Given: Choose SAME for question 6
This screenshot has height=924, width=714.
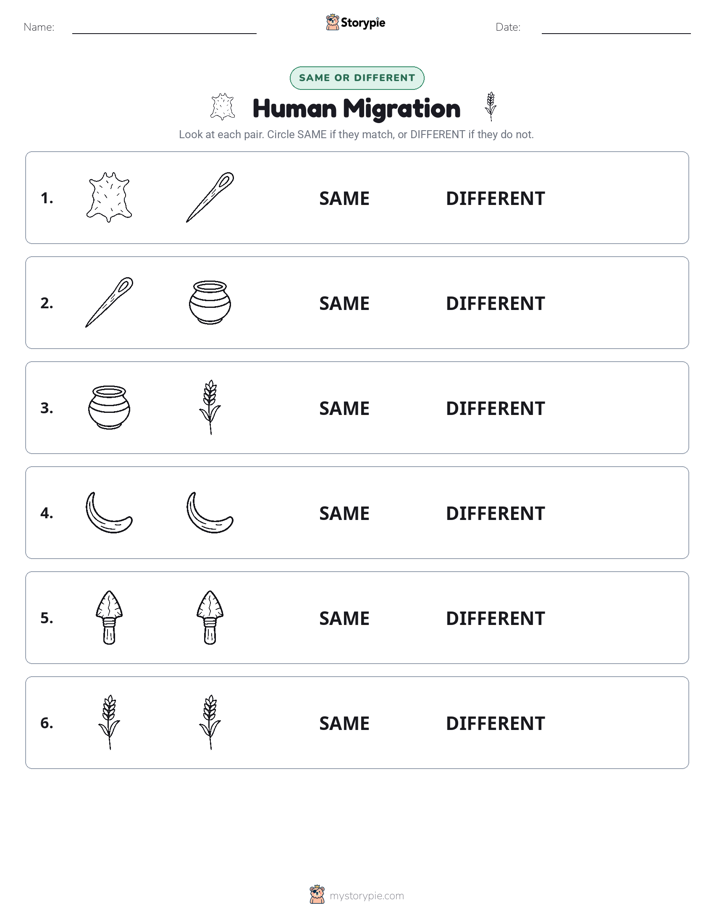Looking at the screenshot, I should pos(344,723).
